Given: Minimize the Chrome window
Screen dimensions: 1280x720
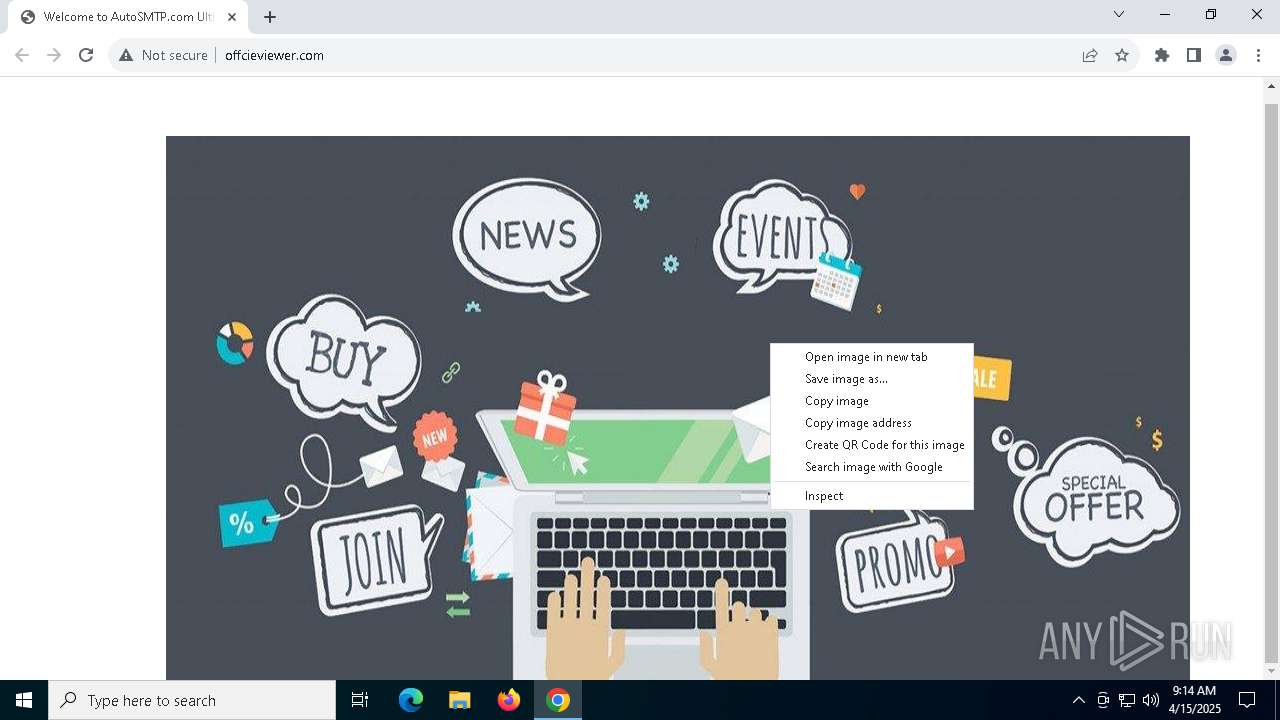Looking at the screenshot, I should (x=1165, y=14).
